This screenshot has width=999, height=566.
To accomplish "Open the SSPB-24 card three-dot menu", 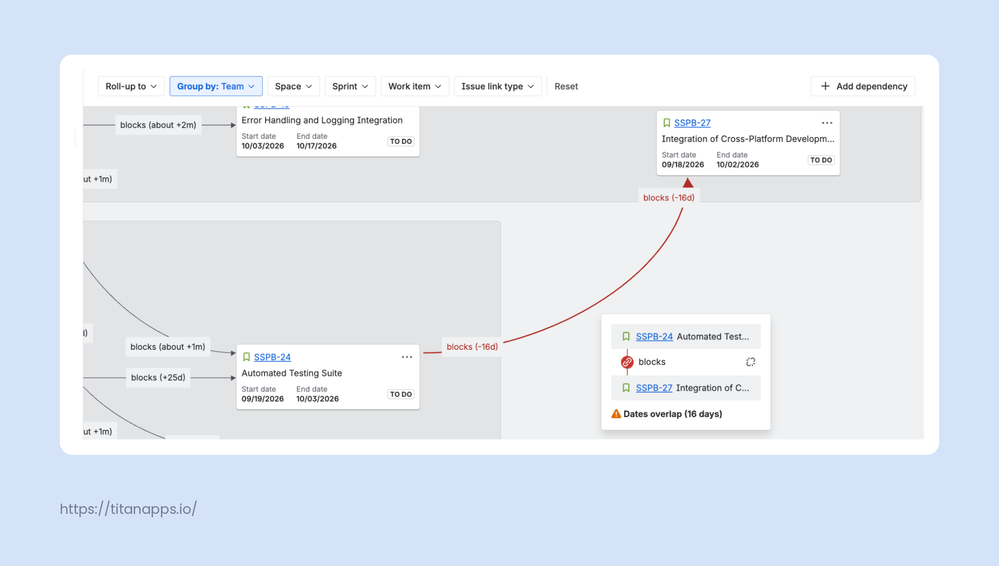I will (406, 357).
